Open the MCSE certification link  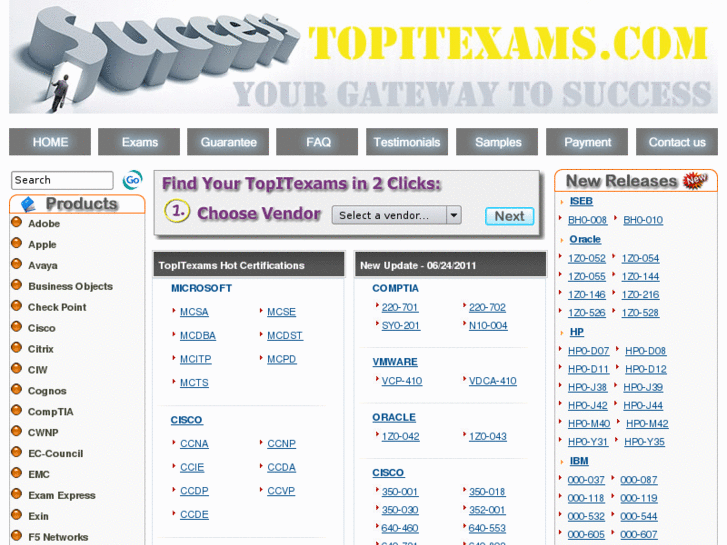pyautogui.click(x=281, y=312)
